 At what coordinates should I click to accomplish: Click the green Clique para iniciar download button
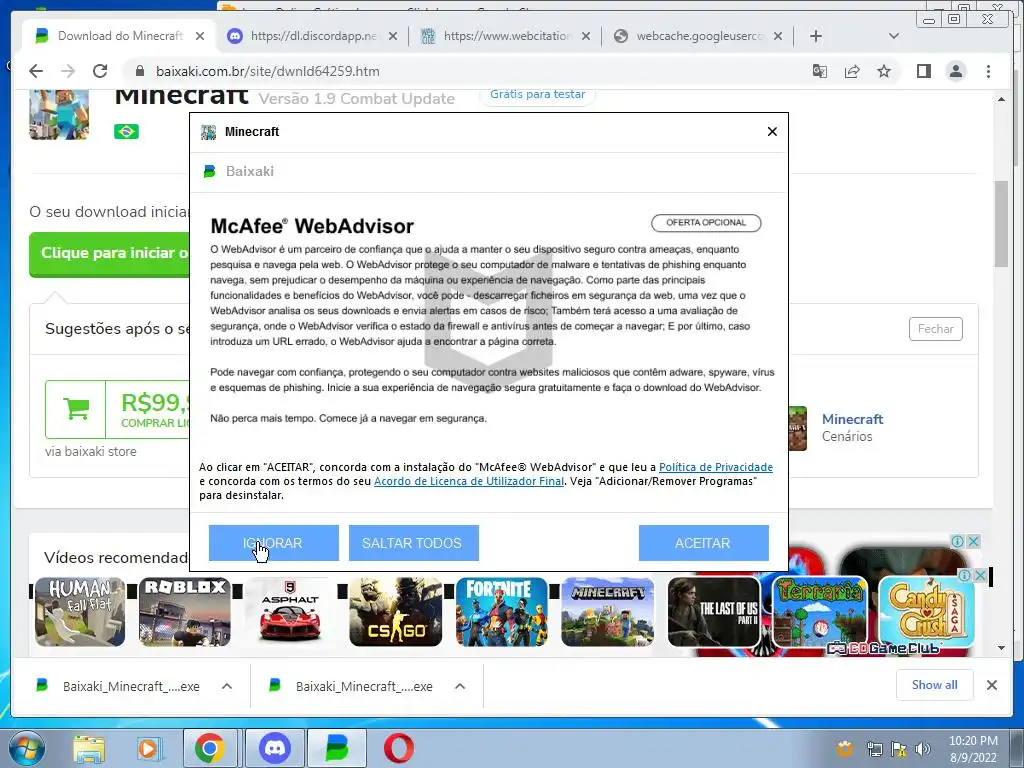[x=109, y=253]
